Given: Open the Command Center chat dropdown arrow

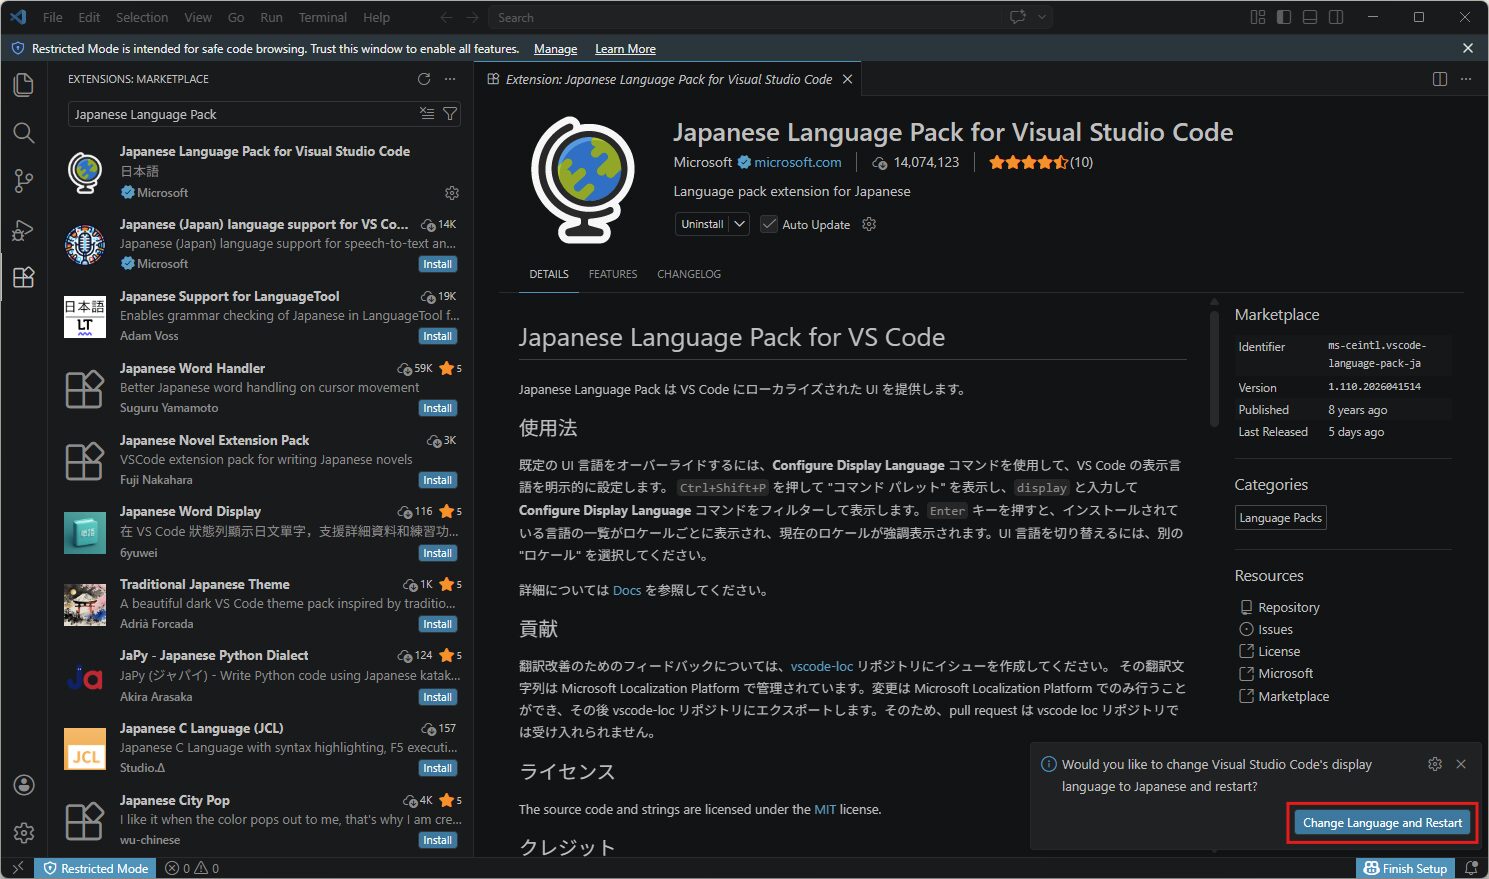Looking at the screenshot, I should pos(1042,17).
